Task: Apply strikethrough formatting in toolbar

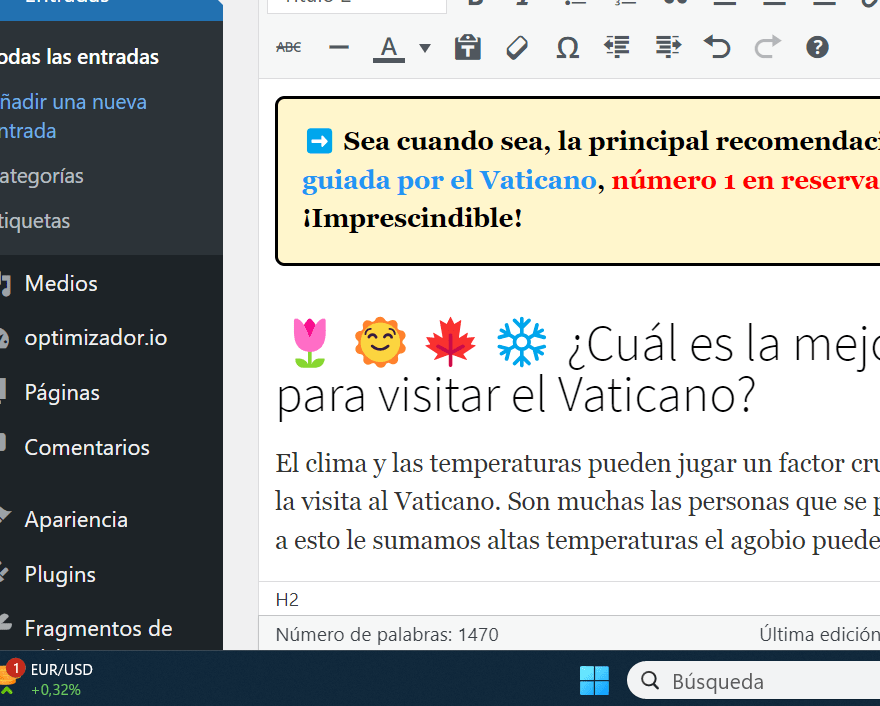Action: click(289, 48)
